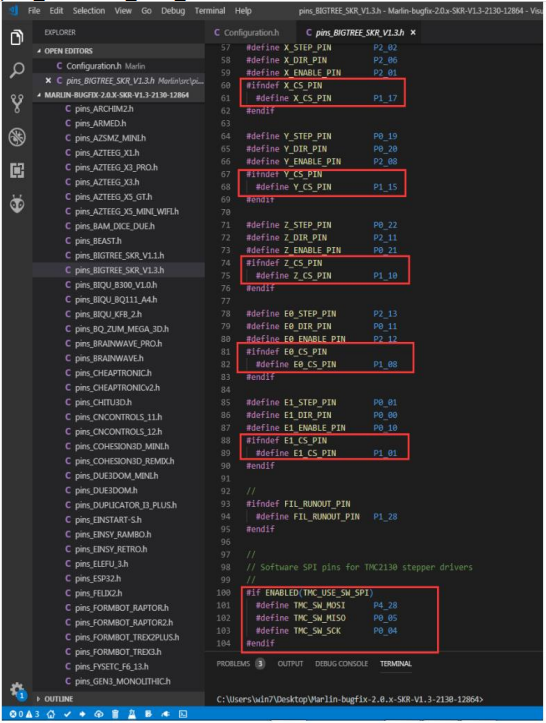Screen dimensions: 546x723
Task: Close pins_BIGTREE_SKR_V1.3.h in Open Editors list
Action: [x=48, y=81]
